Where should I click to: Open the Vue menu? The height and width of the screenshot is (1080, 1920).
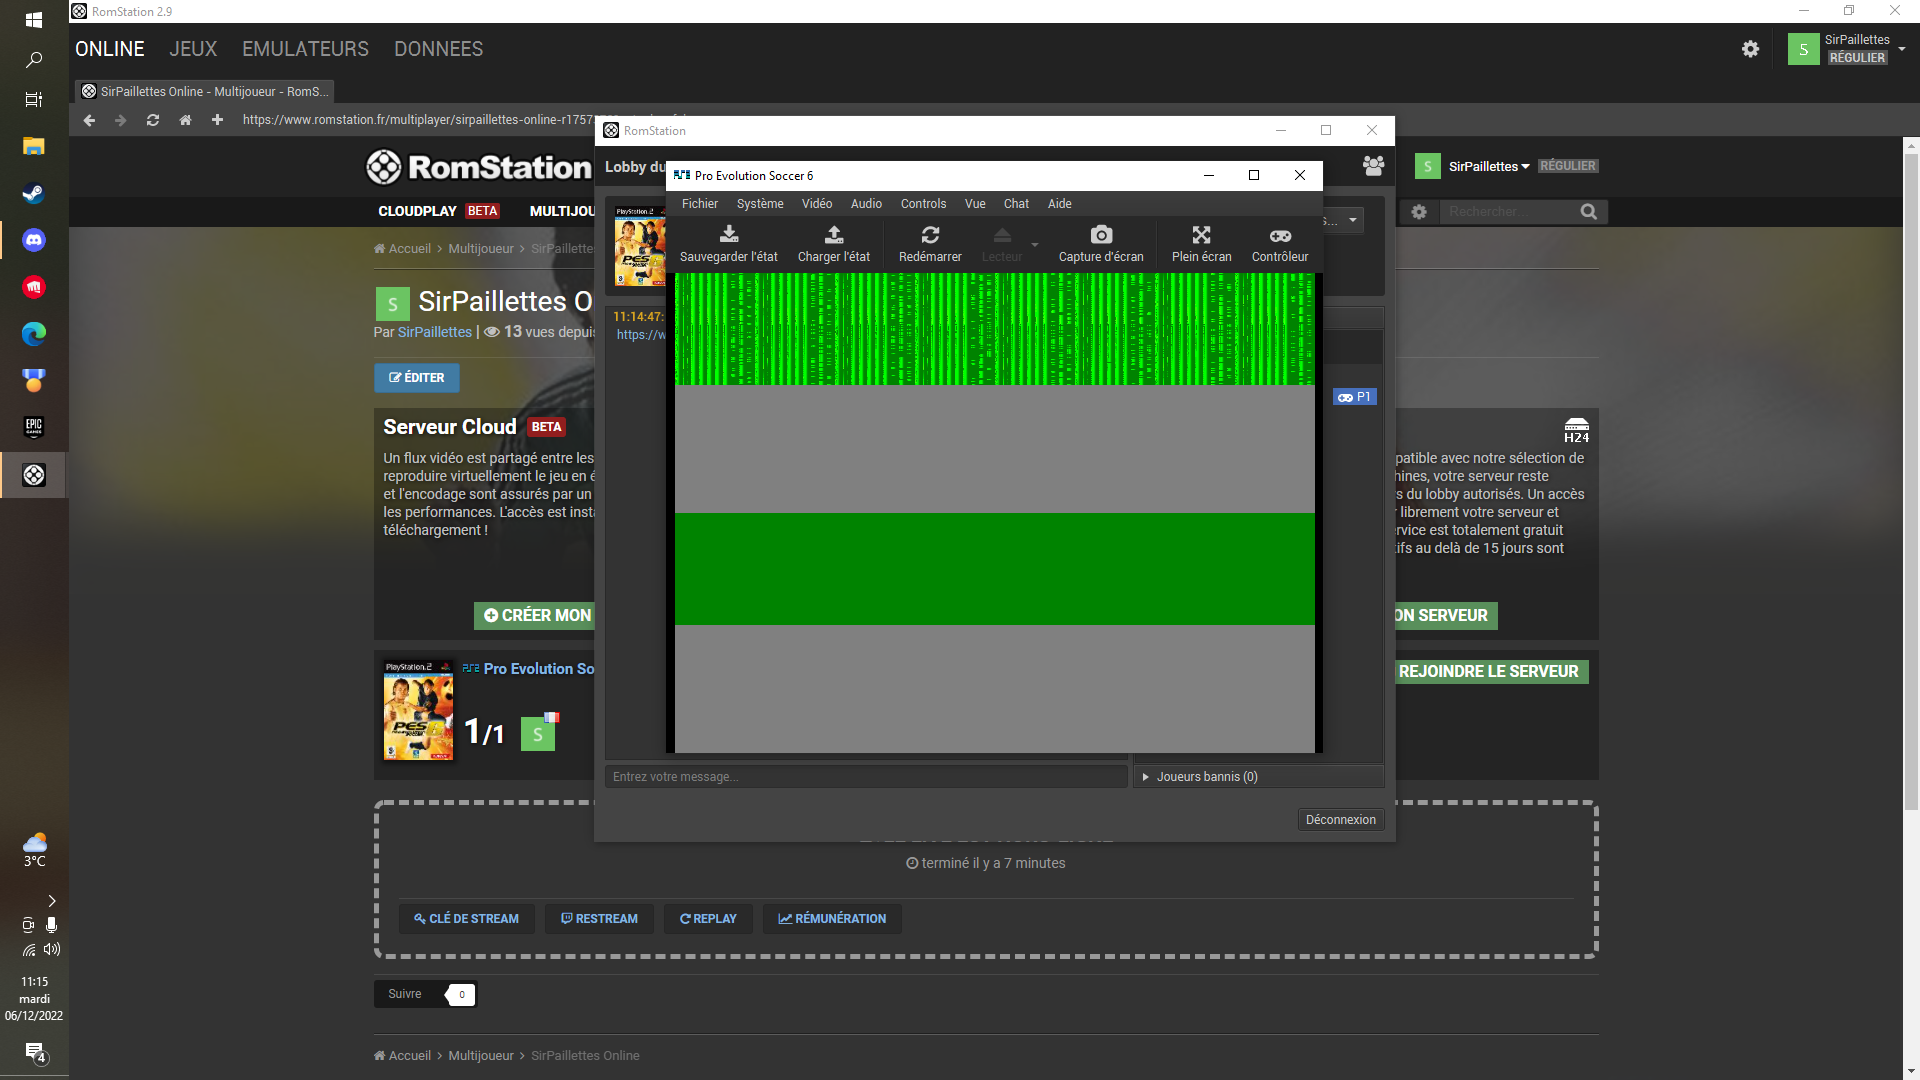pos(975,204)
